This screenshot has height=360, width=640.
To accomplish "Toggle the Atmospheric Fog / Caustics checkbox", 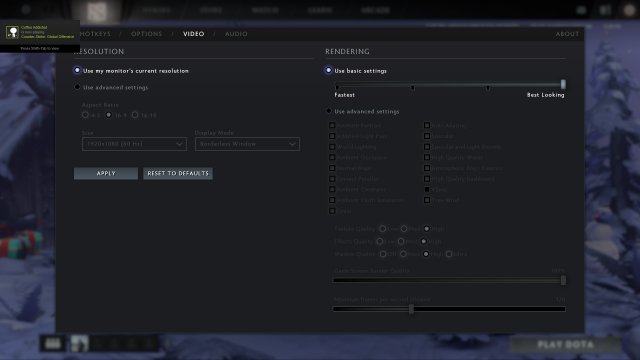I will [427, 168].
